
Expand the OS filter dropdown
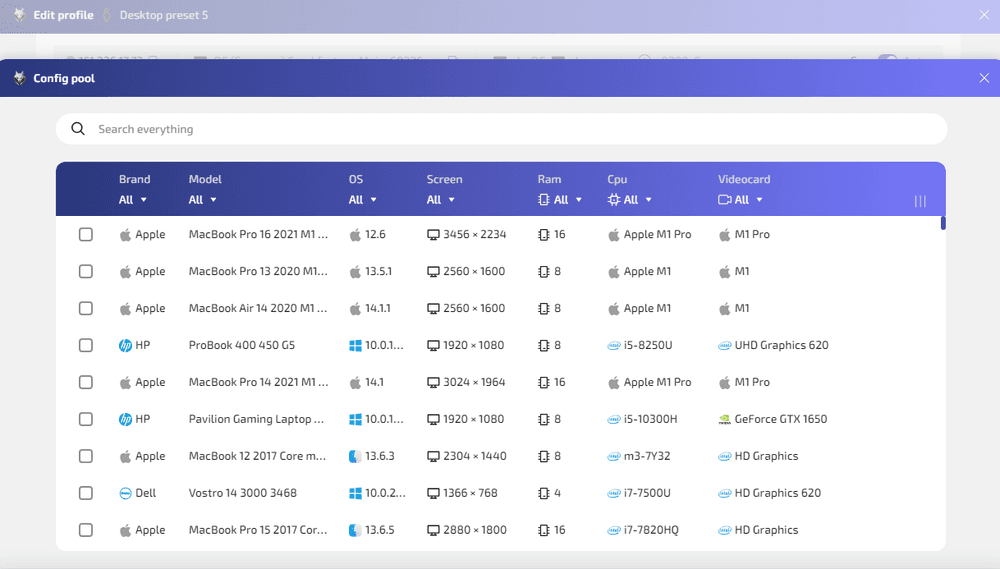pos(363,200)
